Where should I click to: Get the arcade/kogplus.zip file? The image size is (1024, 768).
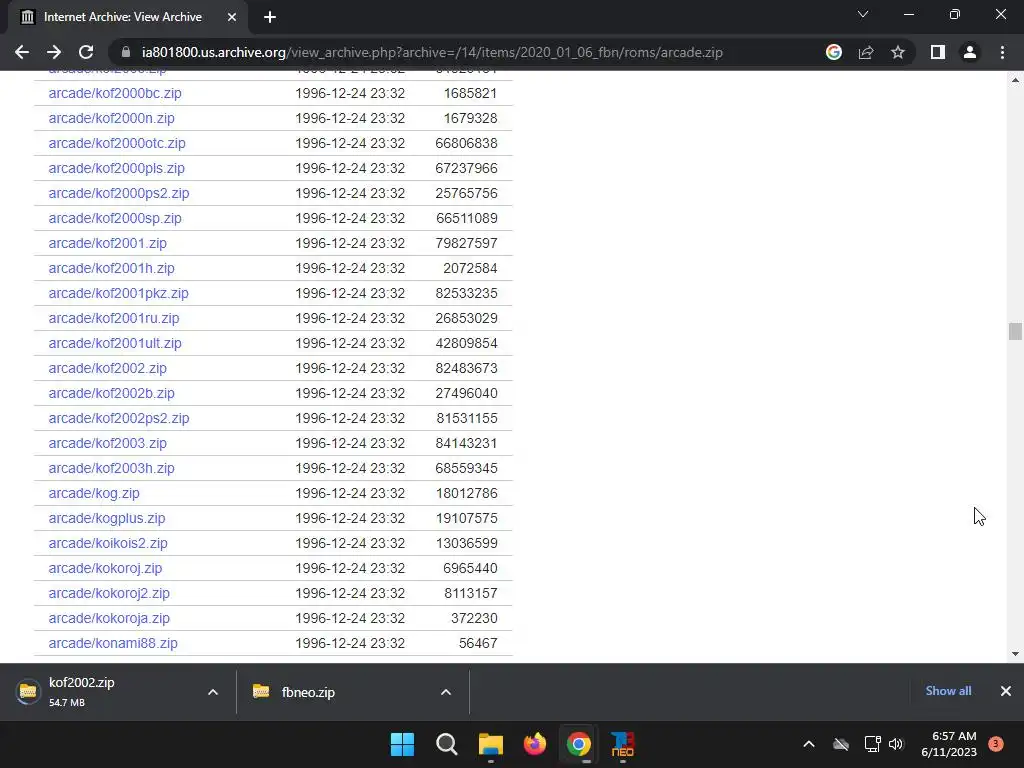coord(107,518)
